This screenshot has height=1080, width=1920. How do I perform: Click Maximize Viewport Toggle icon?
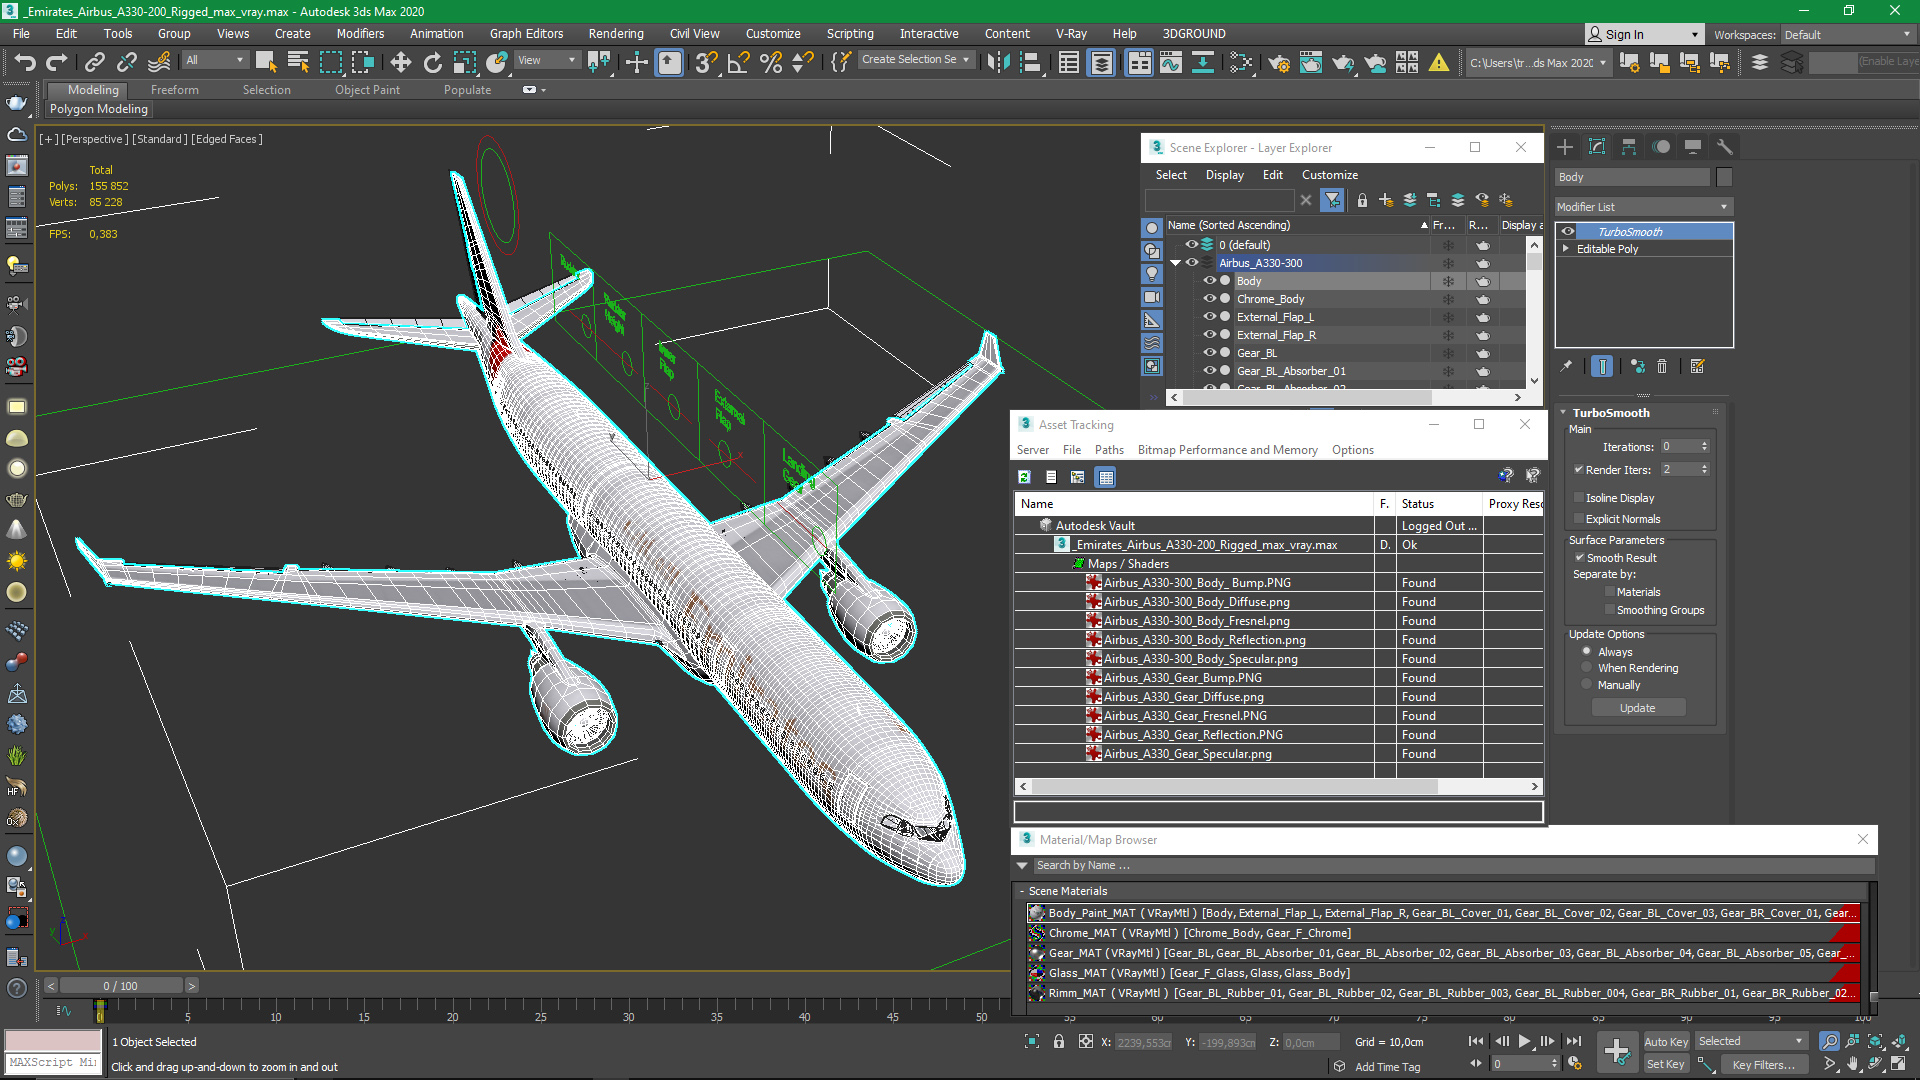coord(1898,1064)
